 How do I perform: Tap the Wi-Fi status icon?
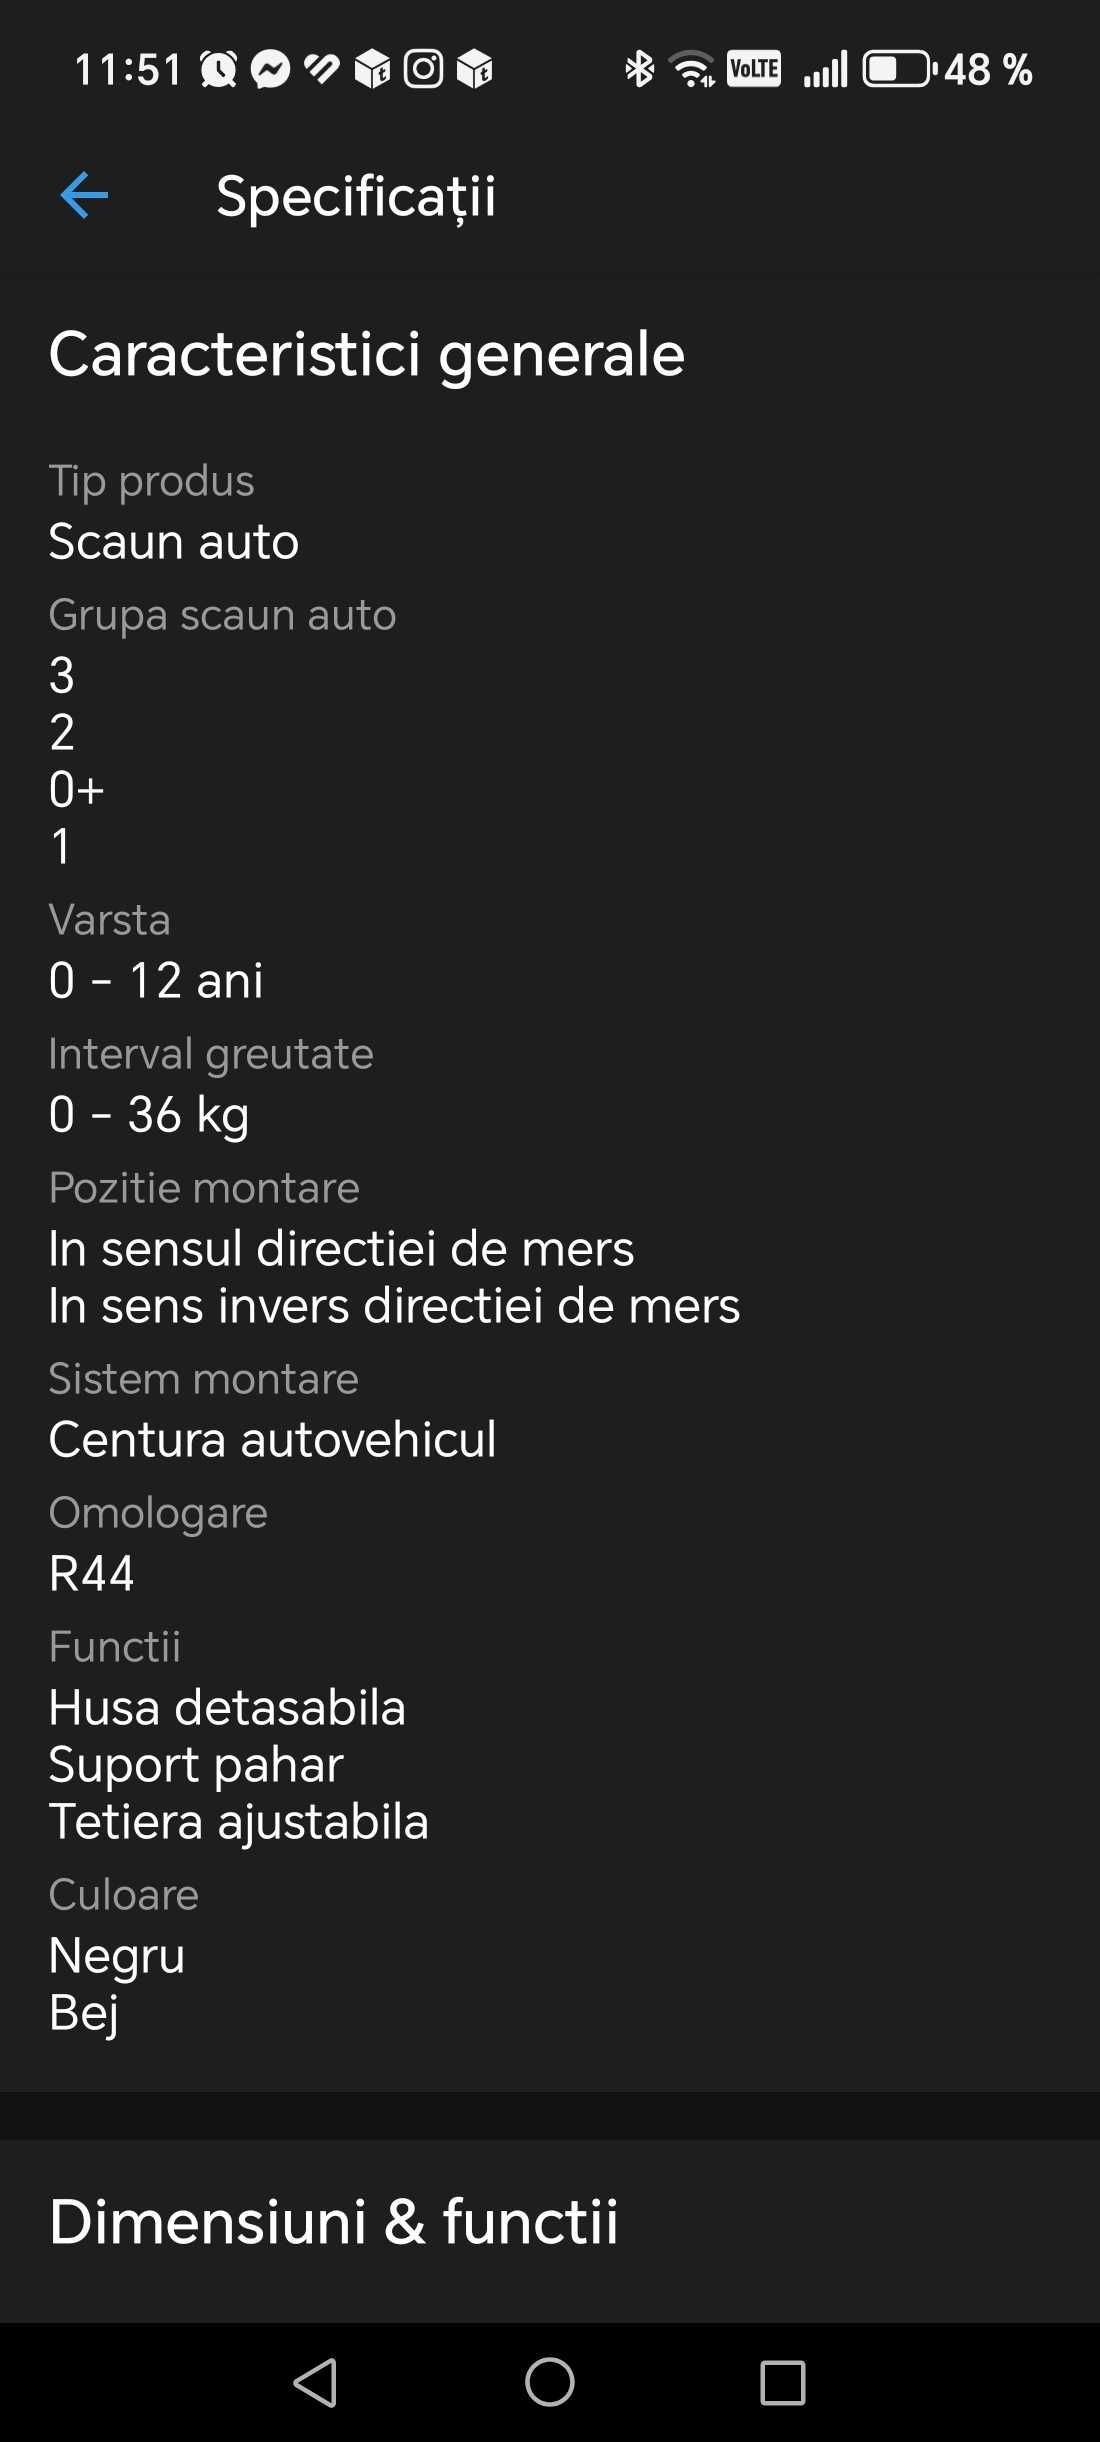(693, 69)
